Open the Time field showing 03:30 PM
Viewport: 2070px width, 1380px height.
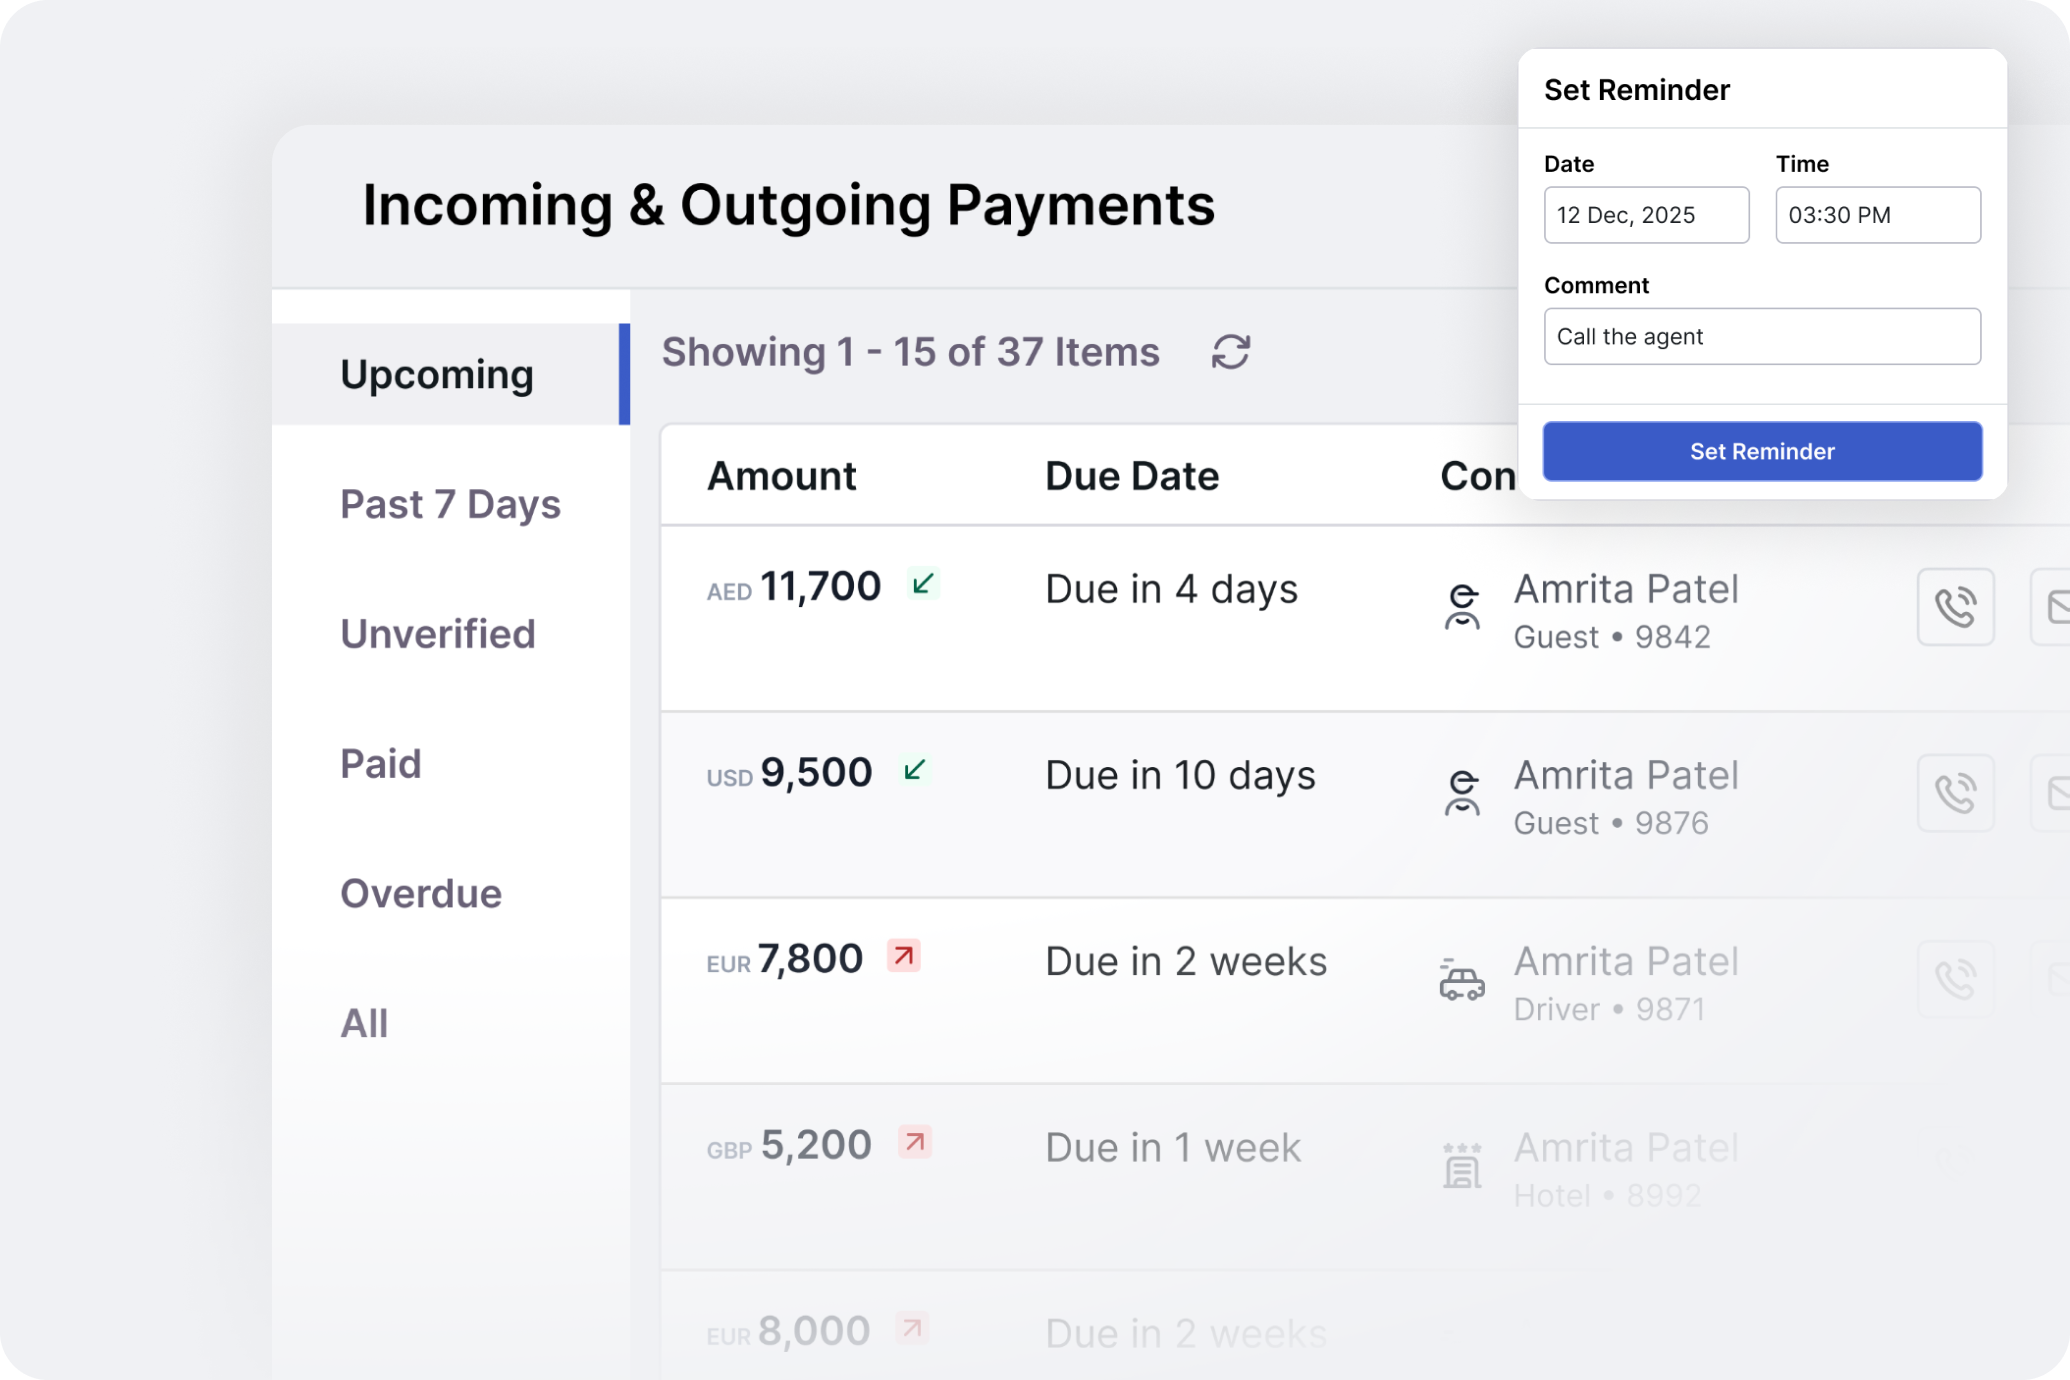click(x=1877, y=215)
